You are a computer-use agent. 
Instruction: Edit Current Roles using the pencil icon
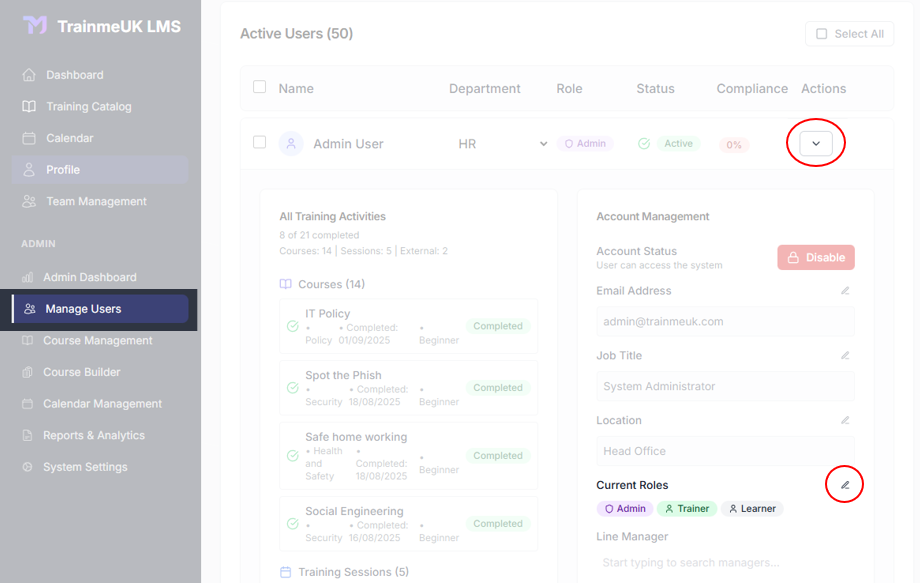click(845, 484)
